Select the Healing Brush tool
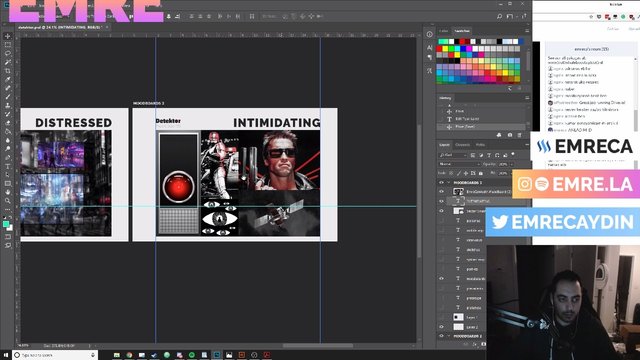The height and width of the screenshot is (360, 640). pyautogui.click(x=8, y=88)
